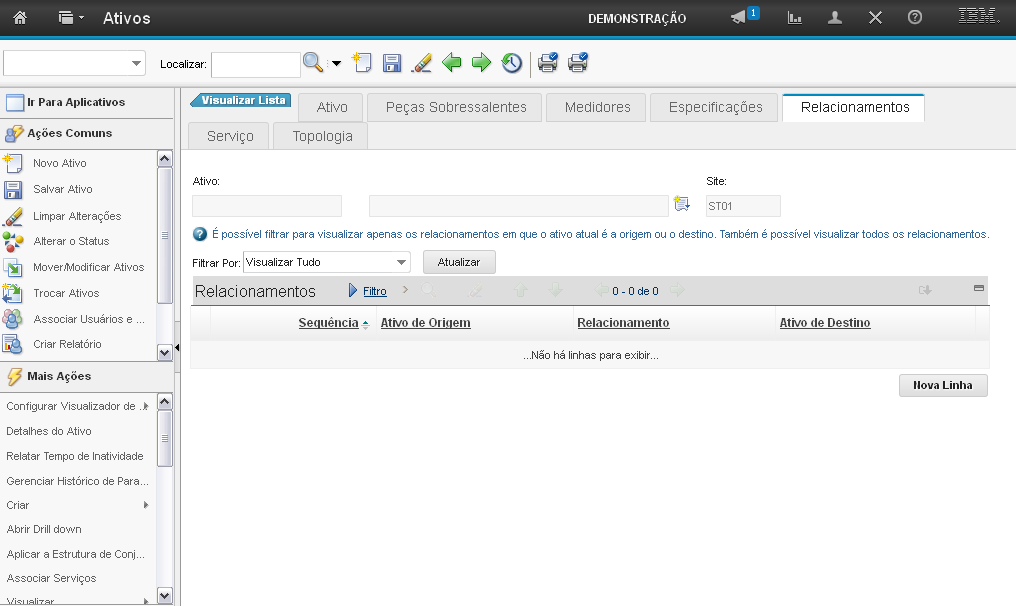
Task: Click the New Asset toolbar icon
Action: (x=362, y=64)
